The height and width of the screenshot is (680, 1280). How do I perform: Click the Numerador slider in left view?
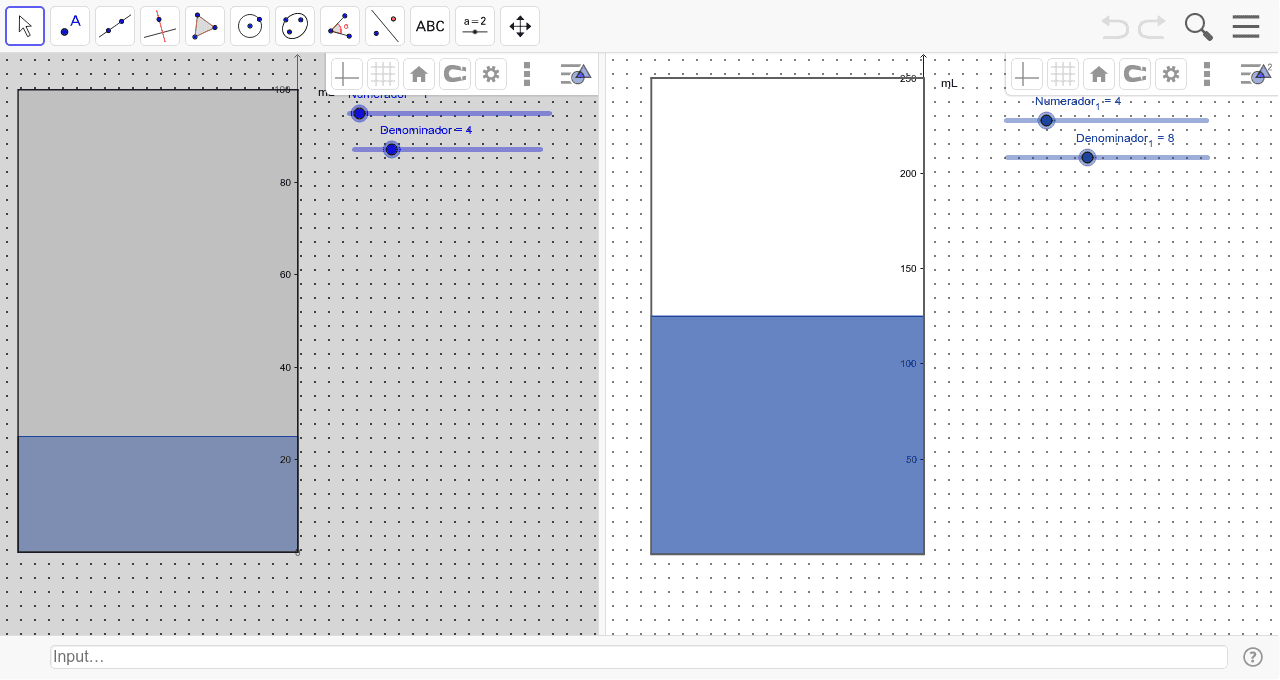(450, 114)
